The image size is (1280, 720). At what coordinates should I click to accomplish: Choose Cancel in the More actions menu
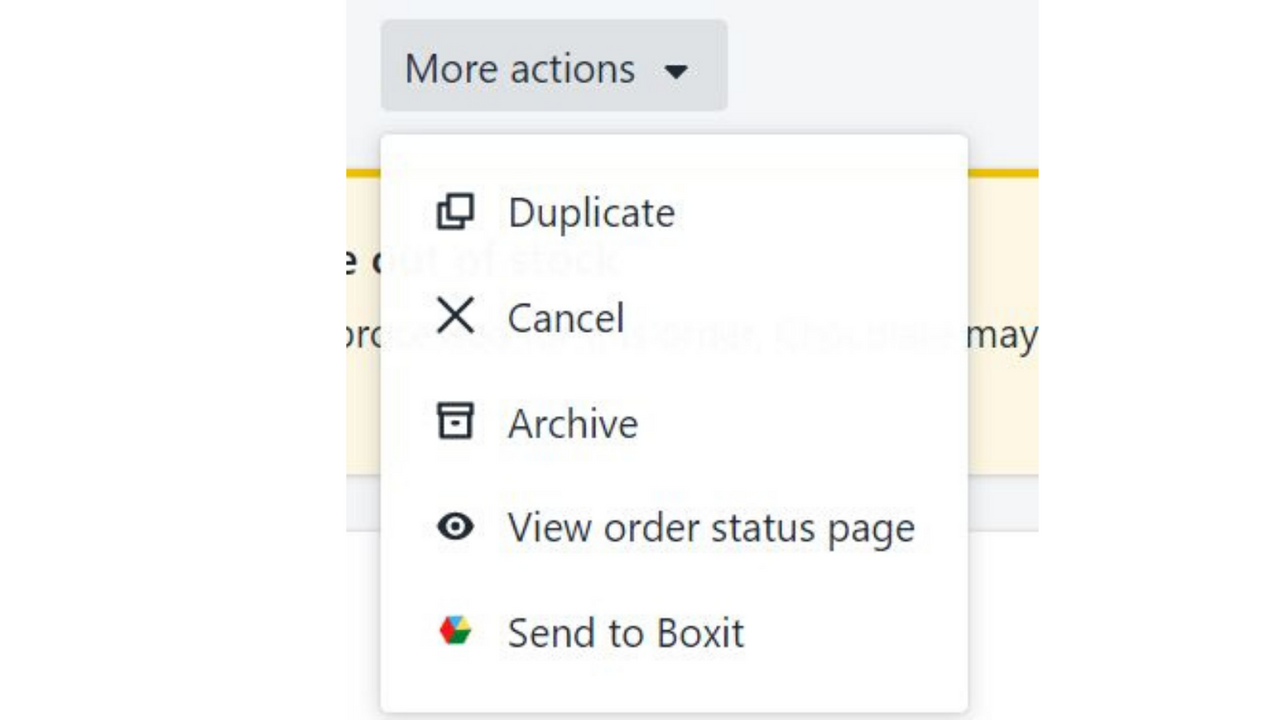tap(566, 317)
